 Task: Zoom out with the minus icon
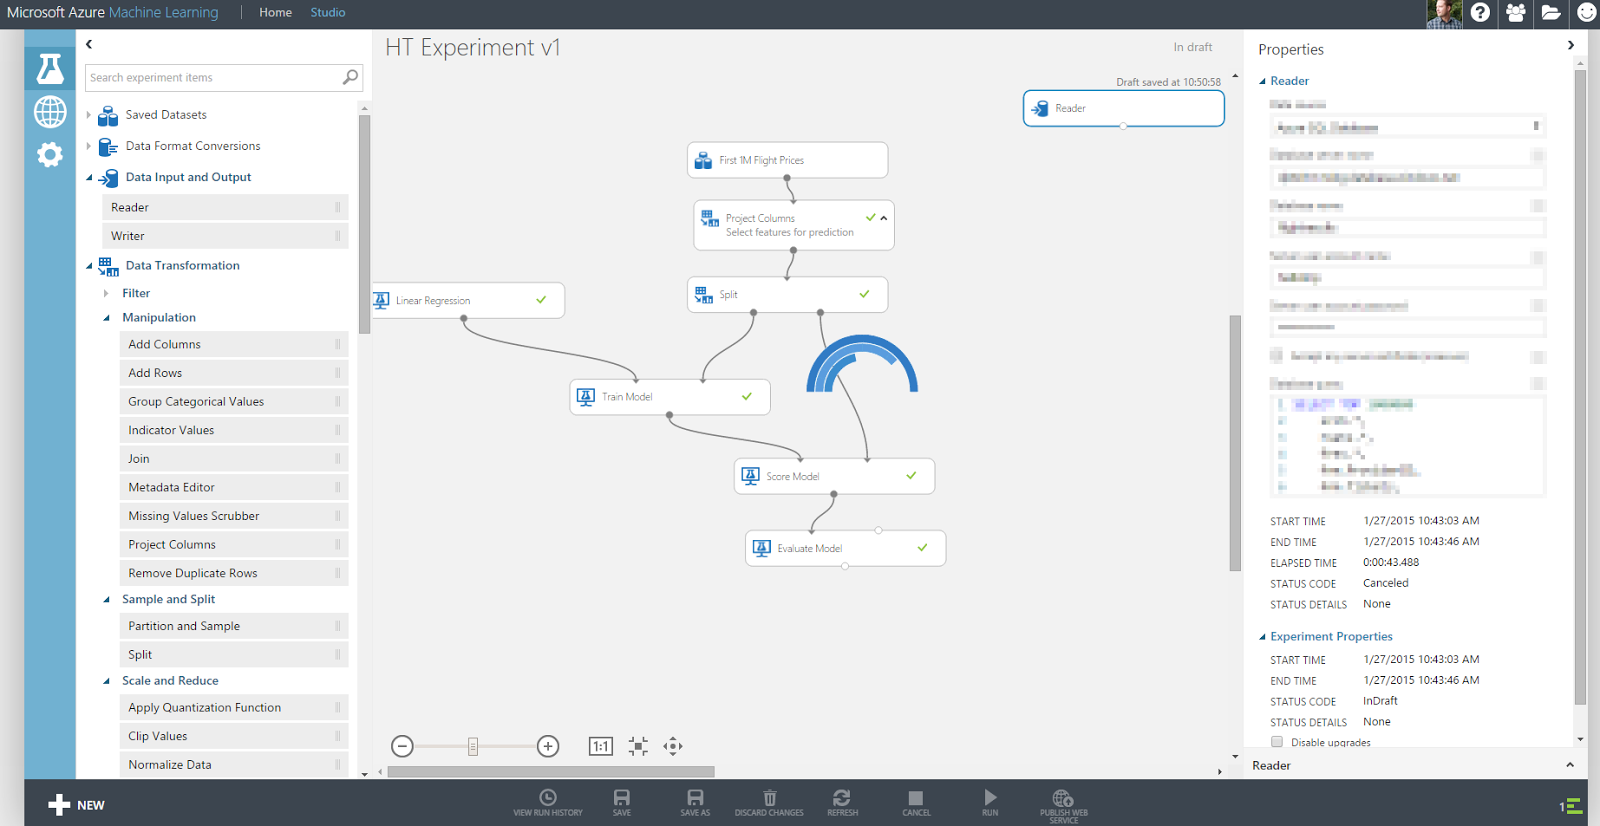coord(402,746)
